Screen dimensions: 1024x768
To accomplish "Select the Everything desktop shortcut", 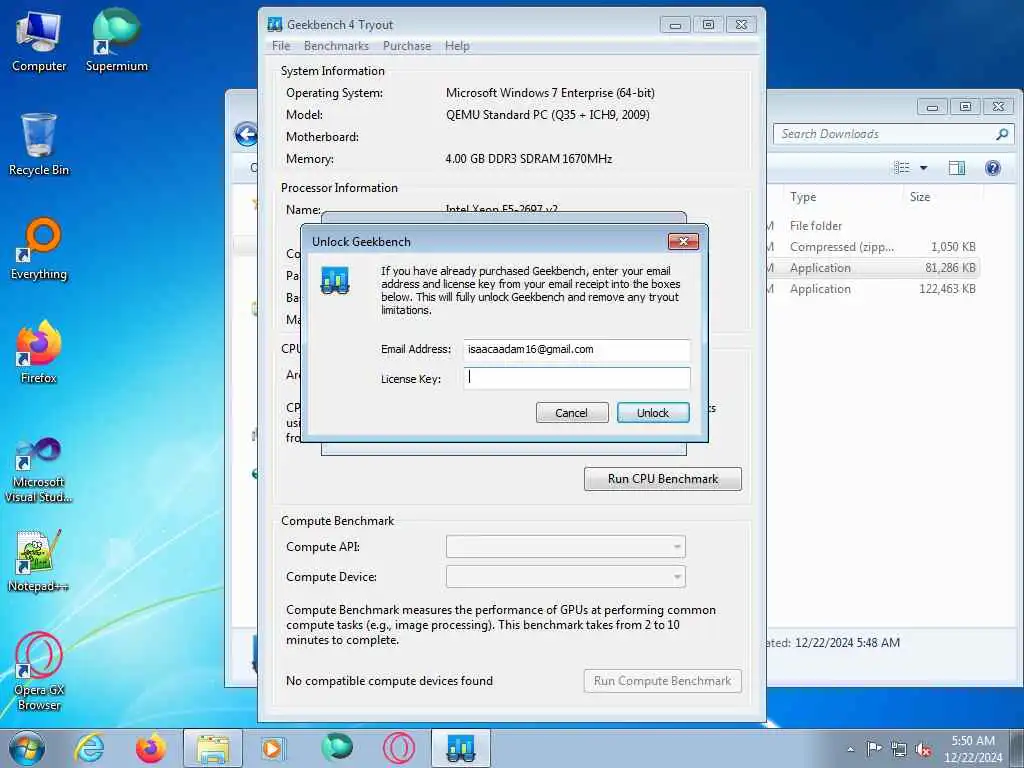I will 39,249.
